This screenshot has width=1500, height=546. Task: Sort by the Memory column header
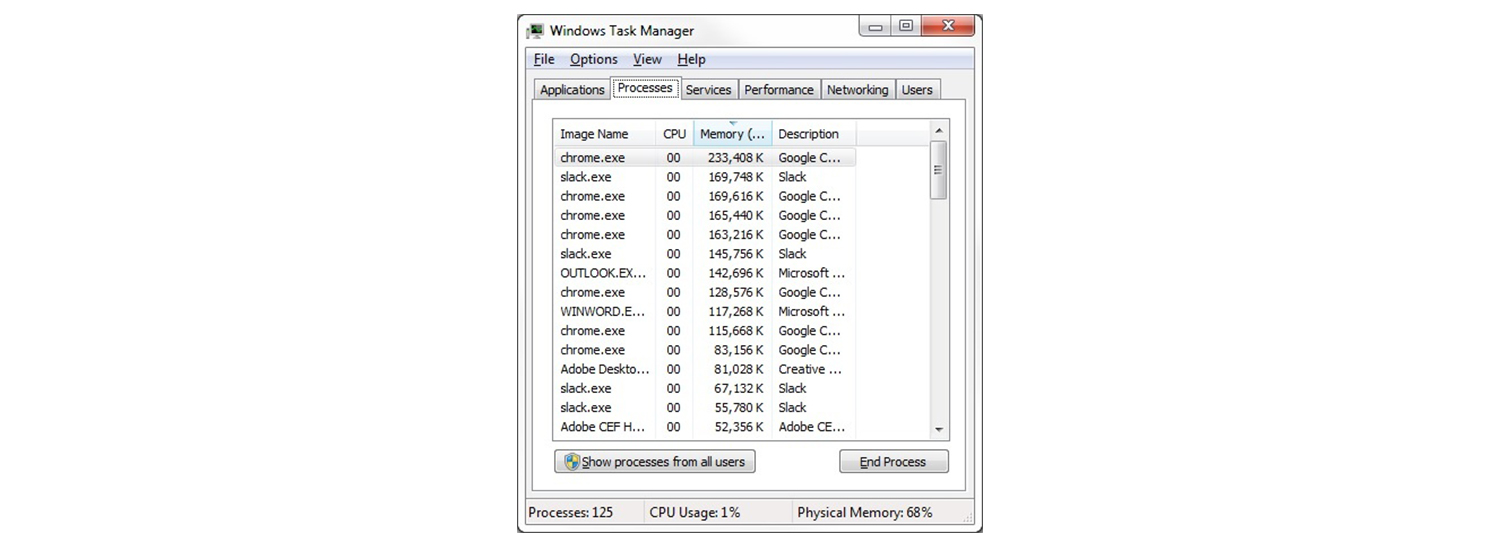(732, 134)
